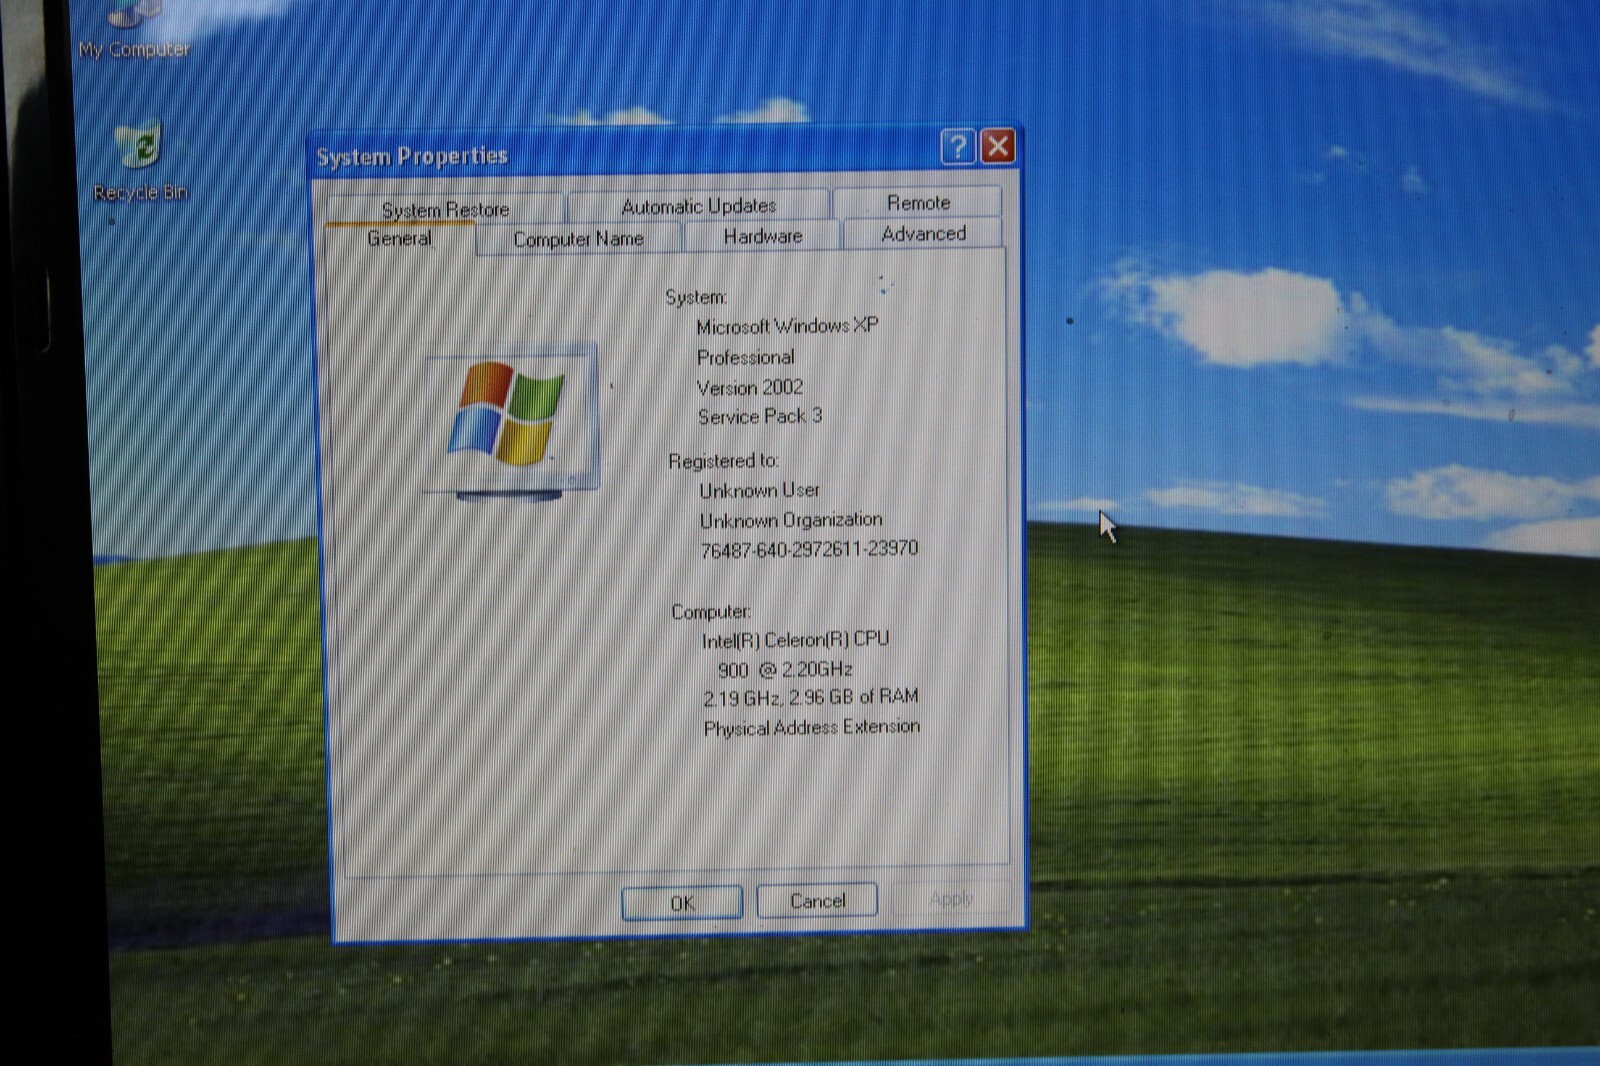Switch to the System Restore tab
1600x1066 pixels.
click(445, 209)
